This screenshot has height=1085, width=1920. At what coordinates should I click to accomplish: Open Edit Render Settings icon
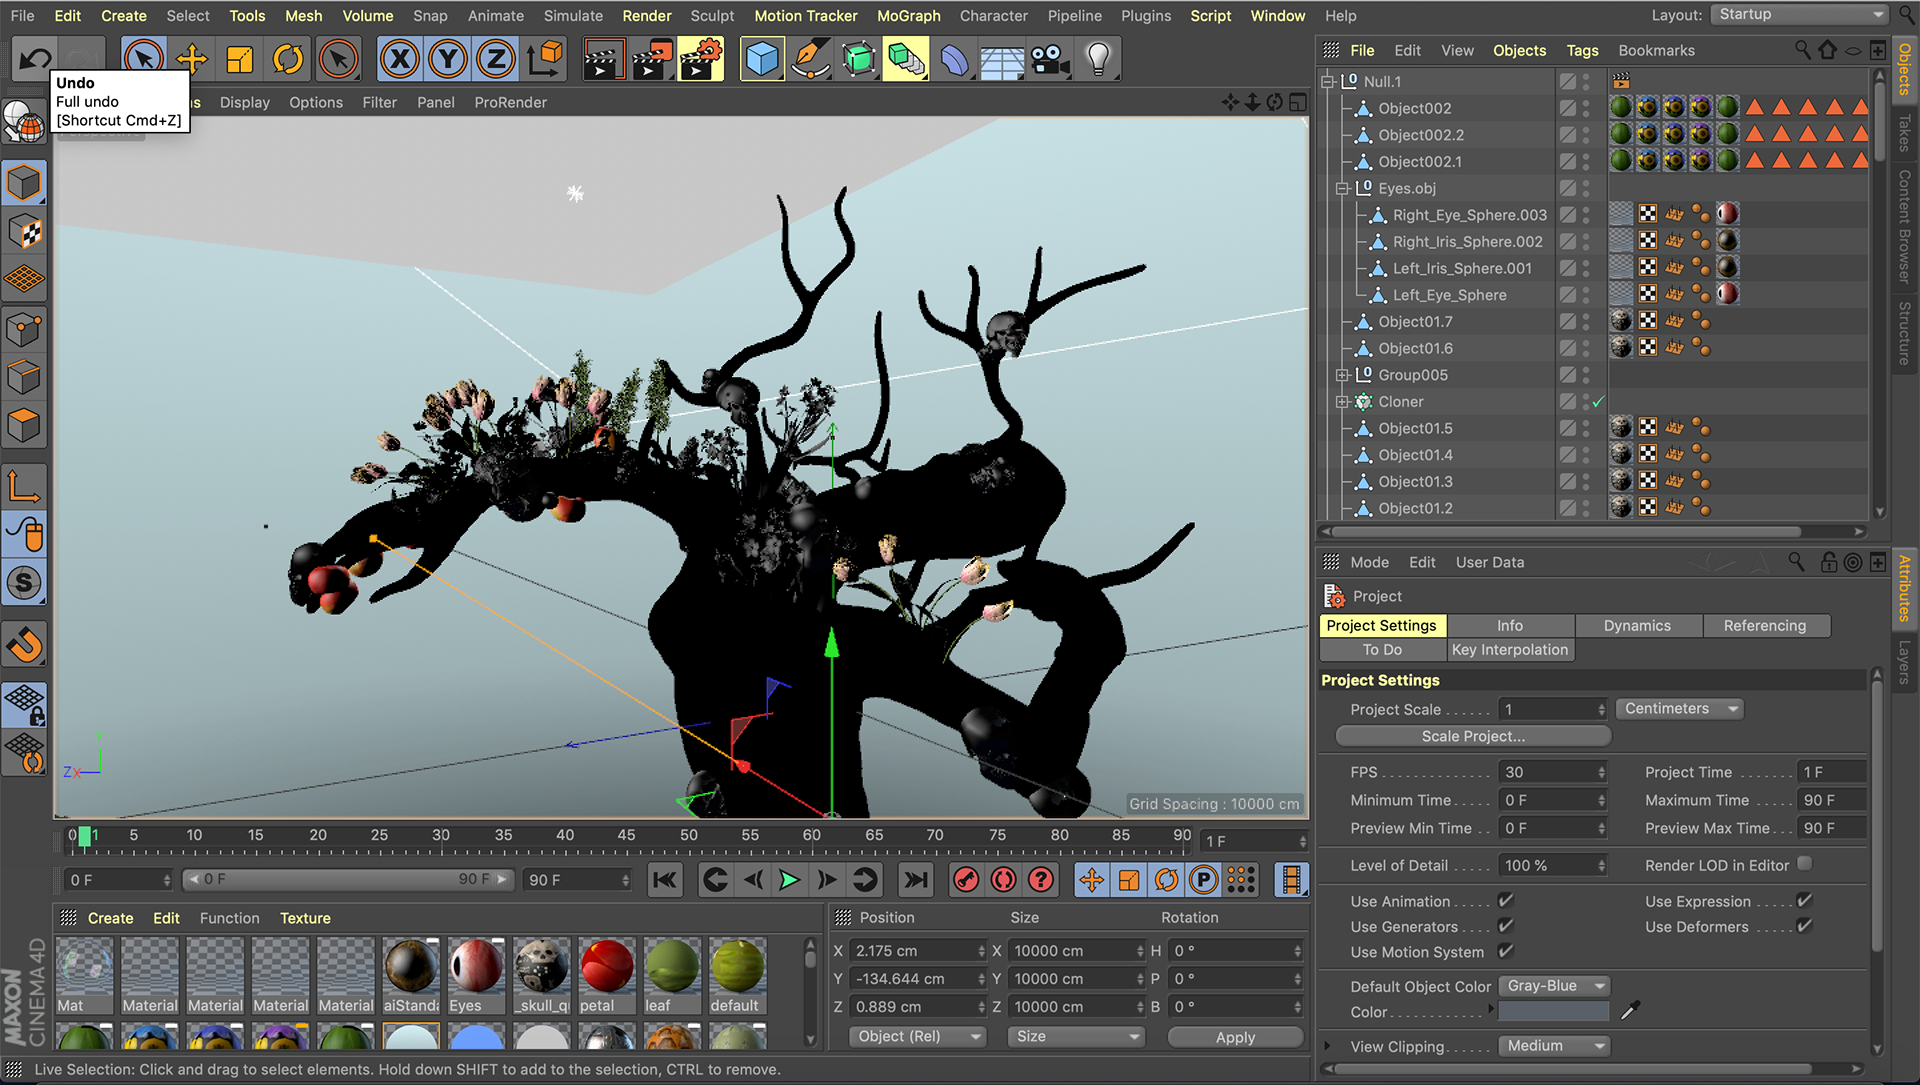[701, 60]
